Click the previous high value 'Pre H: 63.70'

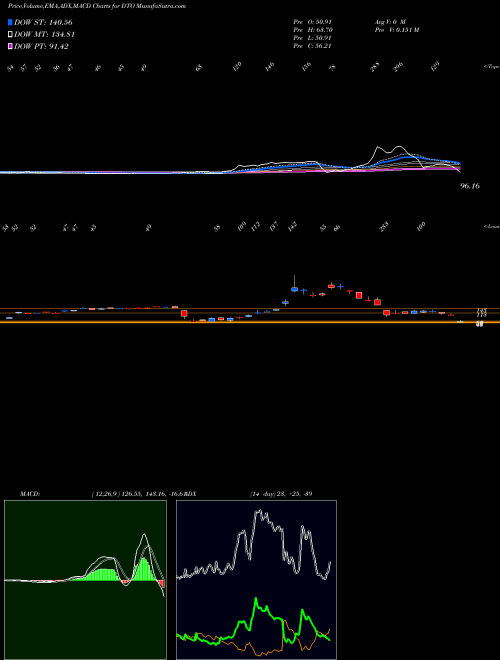point(313,30)
